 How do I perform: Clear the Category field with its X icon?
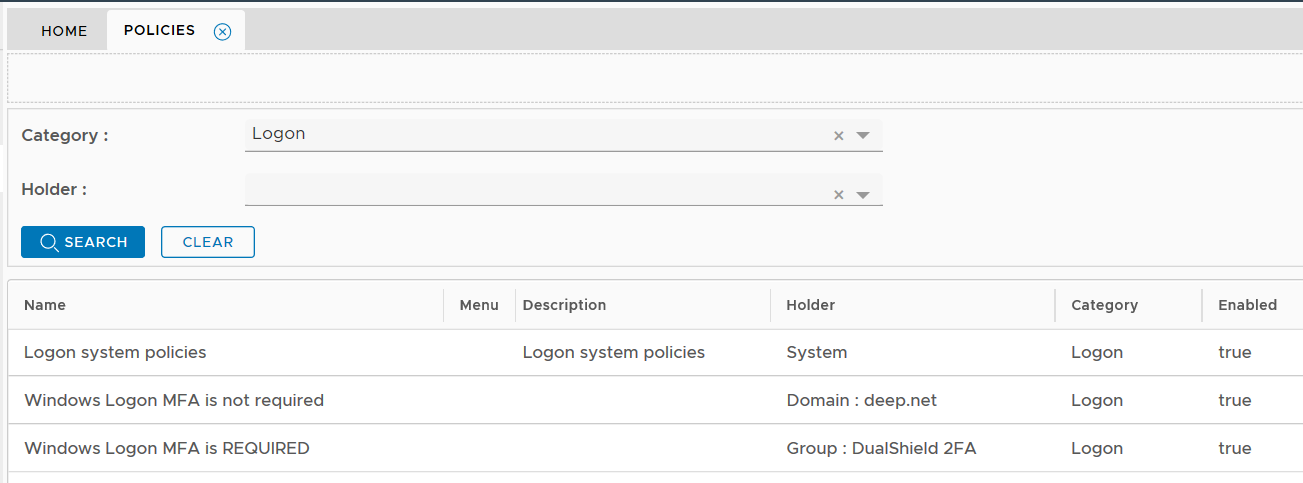pyautogui.click(x=839, y=136)
